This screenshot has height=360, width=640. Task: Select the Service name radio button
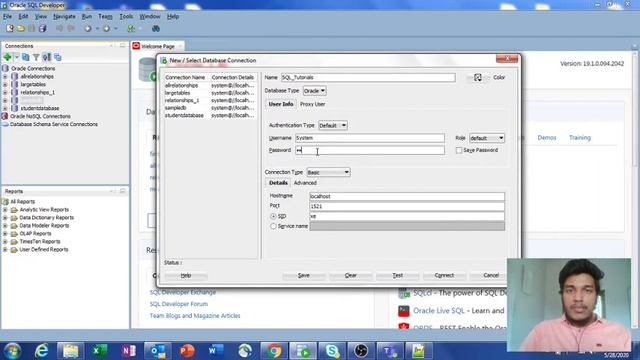point(273,226)
